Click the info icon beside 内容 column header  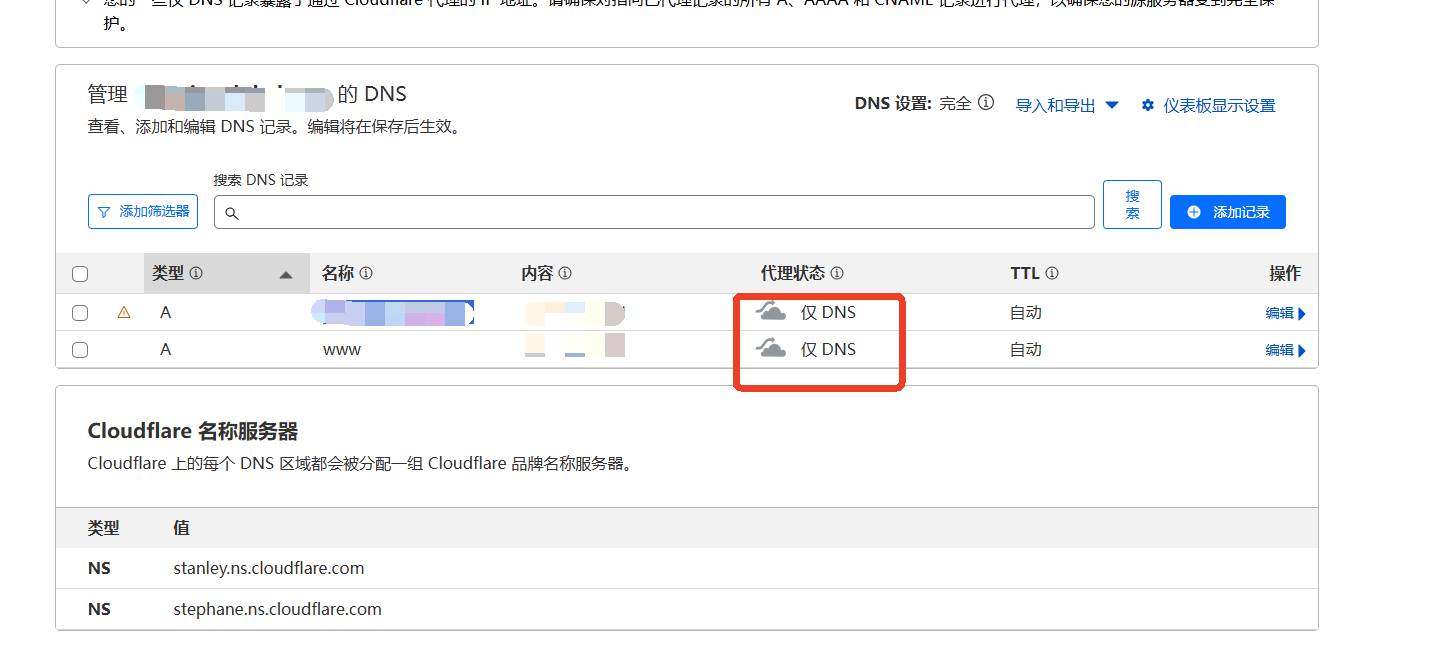[x=565, y=274]
